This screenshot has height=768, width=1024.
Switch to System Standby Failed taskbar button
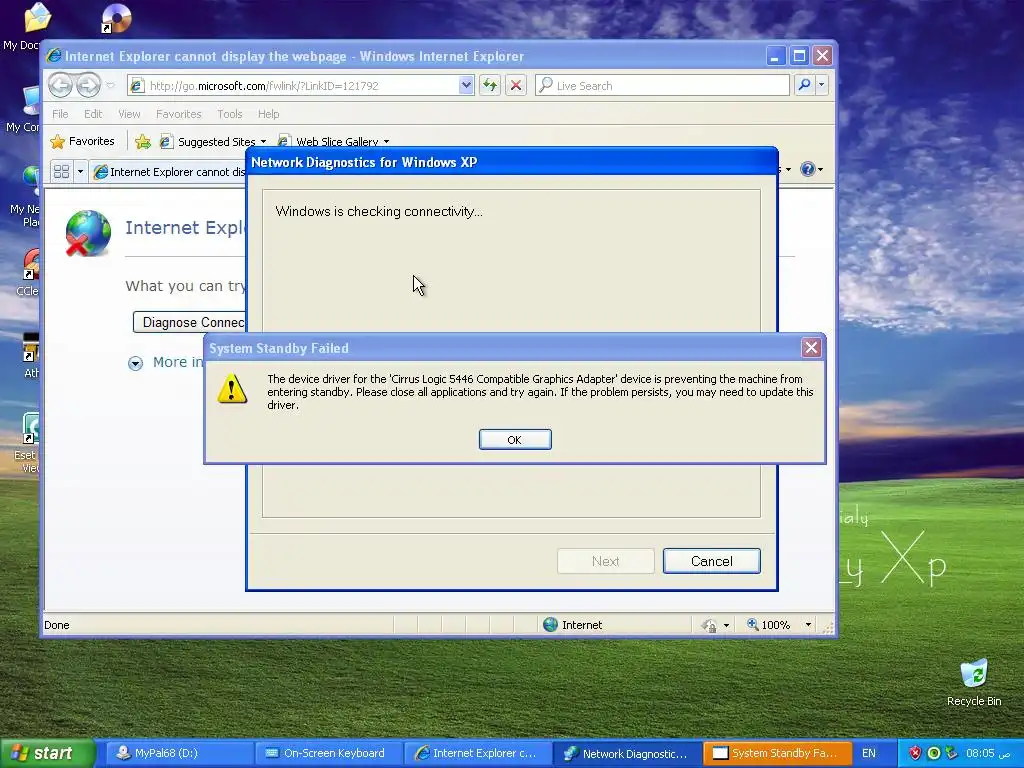click(777, 753)
